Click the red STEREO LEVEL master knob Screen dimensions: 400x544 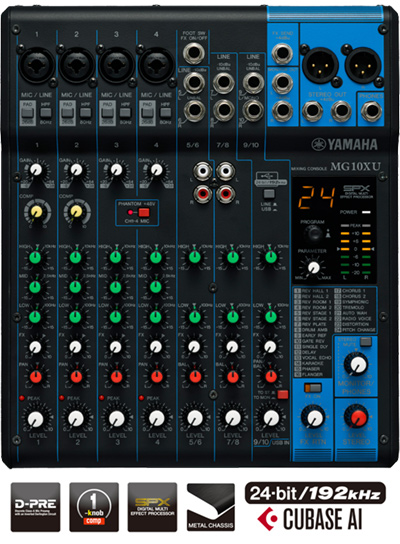[358, 417]
